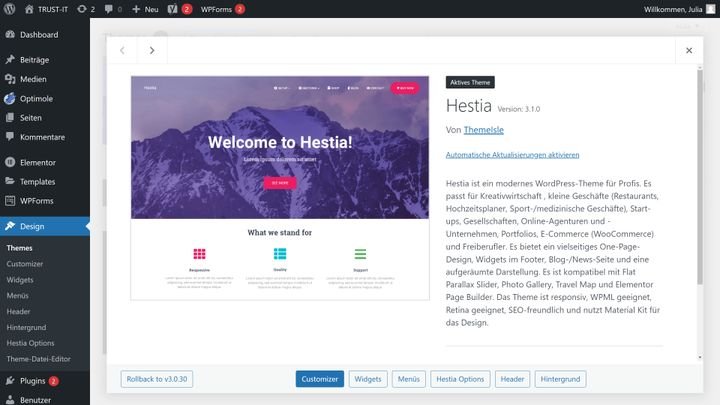Click the user avatar beside Willkommen, Julia
The image size is (720, 405).
pyautogui.click(x=710, y=9)
